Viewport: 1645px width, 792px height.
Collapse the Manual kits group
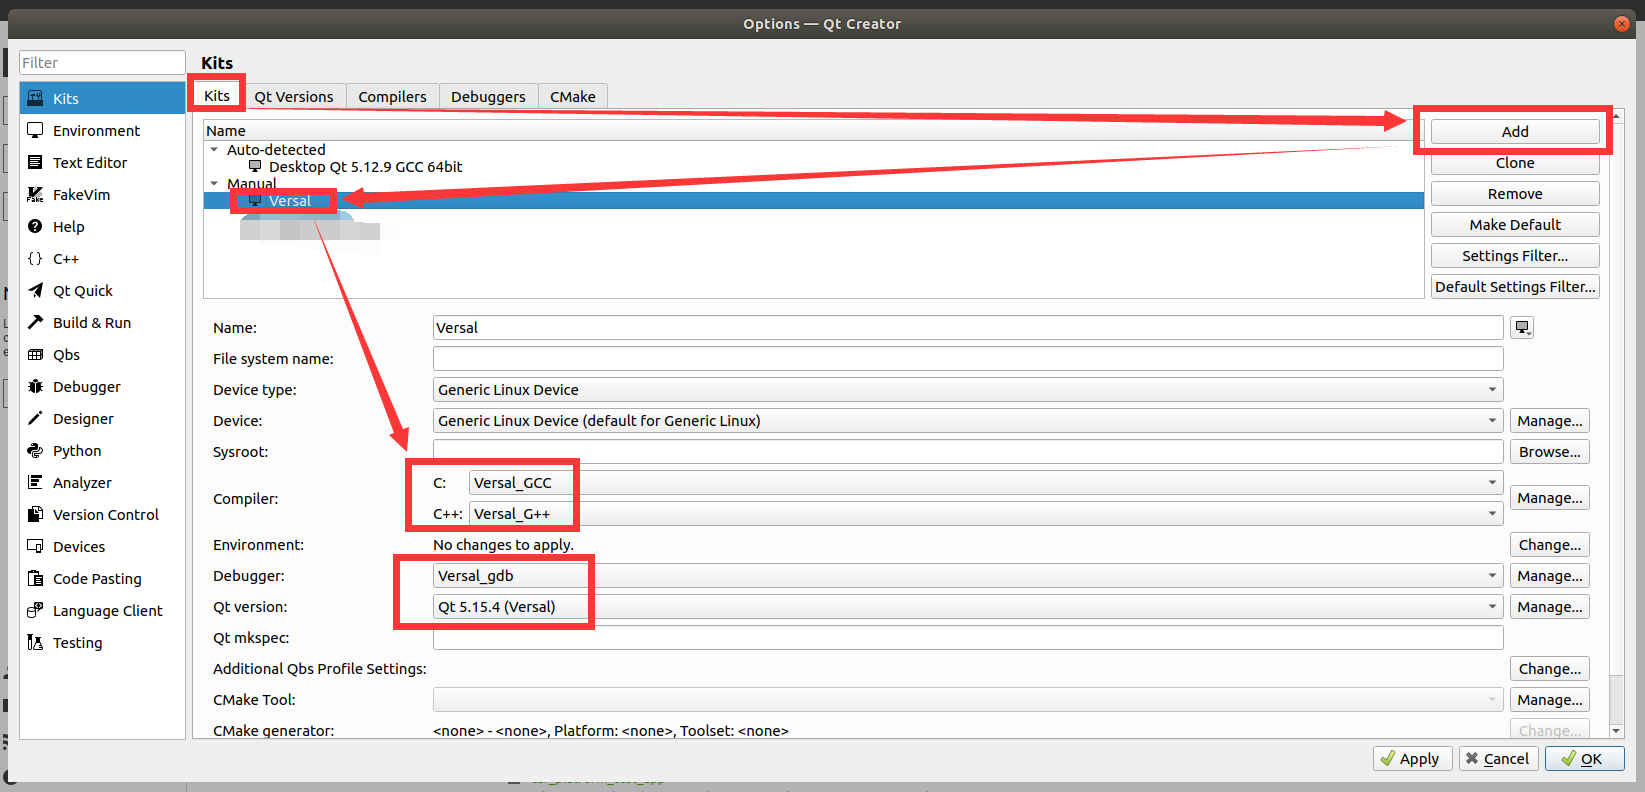pos(214,183)
